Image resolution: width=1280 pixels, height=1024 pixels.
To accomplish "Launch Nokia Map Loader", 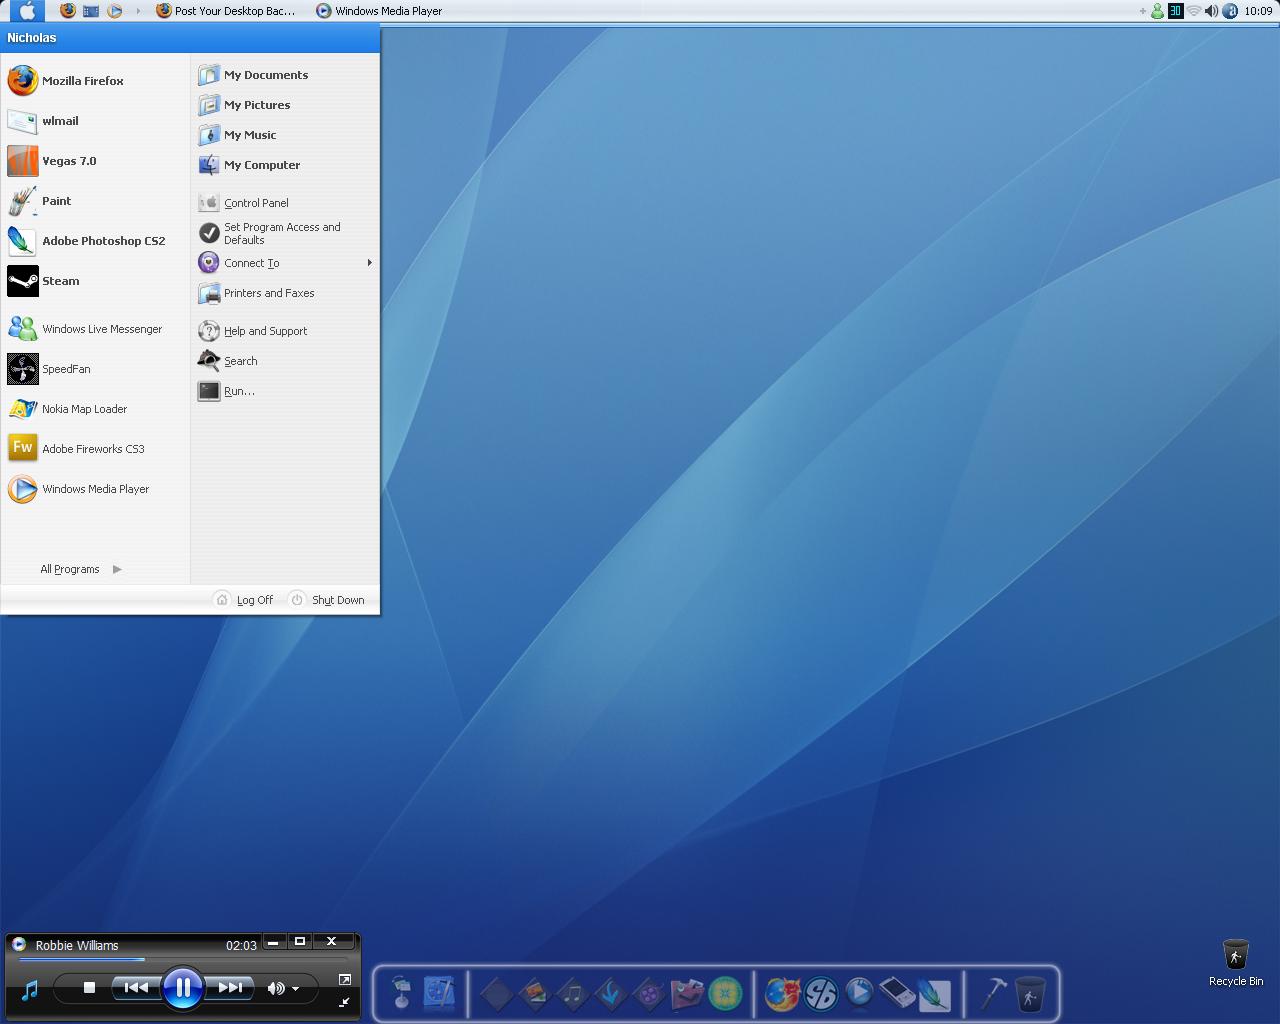I will pyautogui.click(x=95, y=408).
